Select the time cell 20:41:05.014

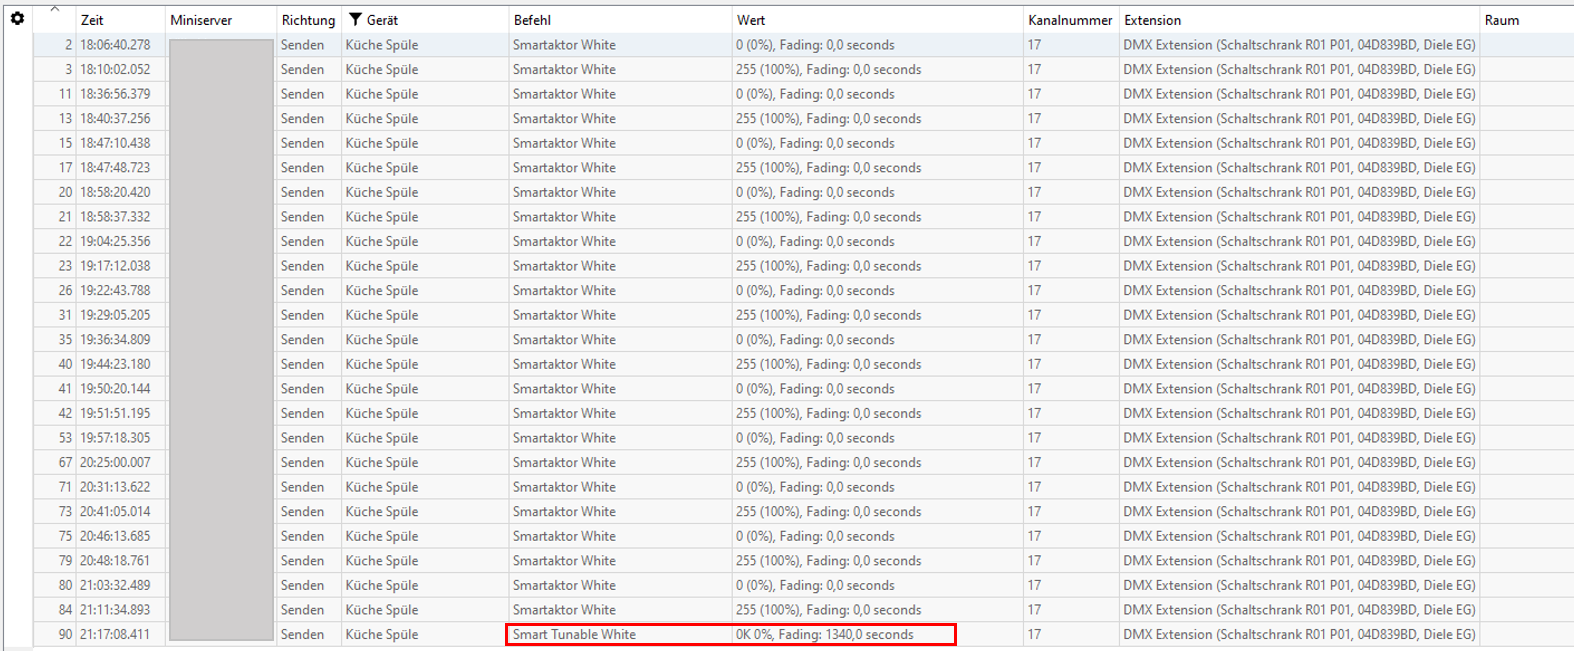point(115,511)
